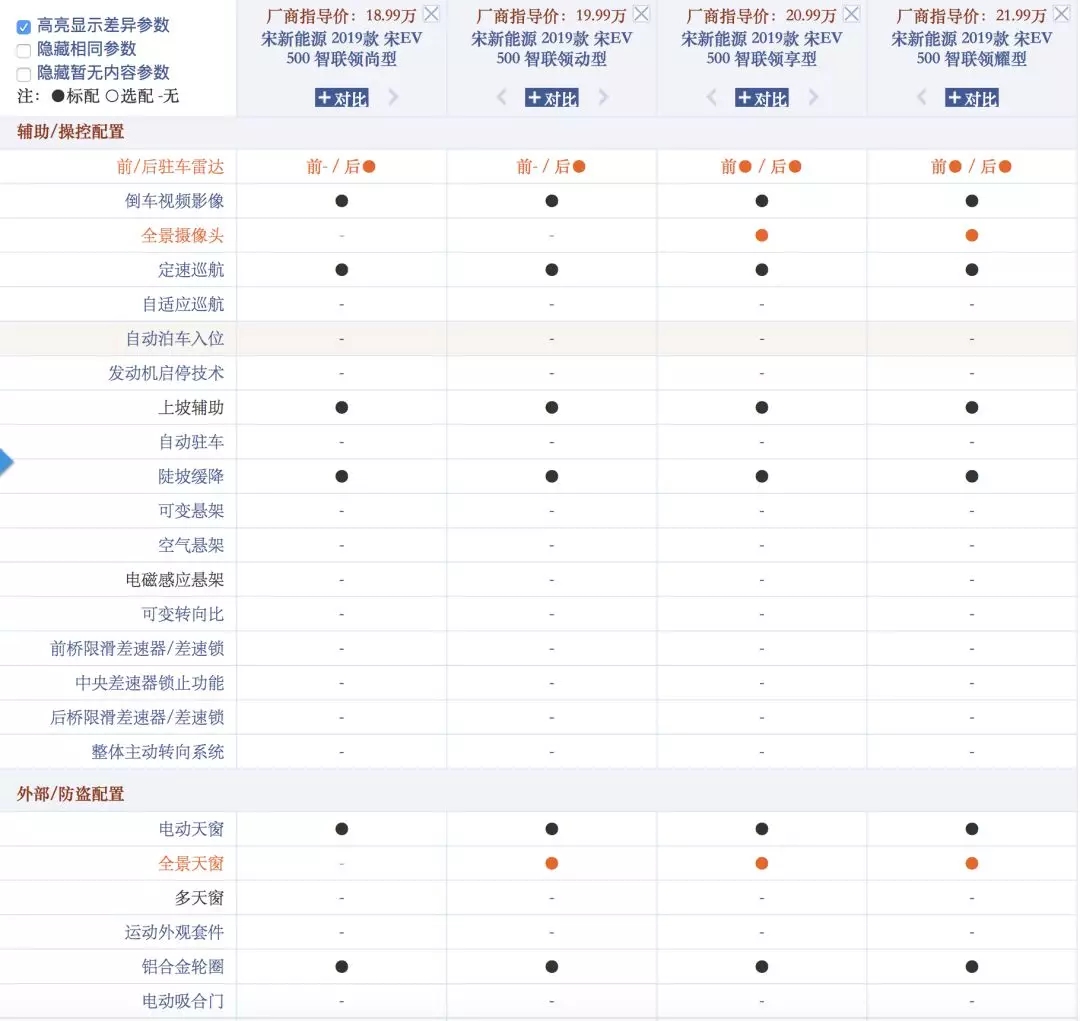Move 智联领尚型 column right with arrow

click(x=393, y=97)
